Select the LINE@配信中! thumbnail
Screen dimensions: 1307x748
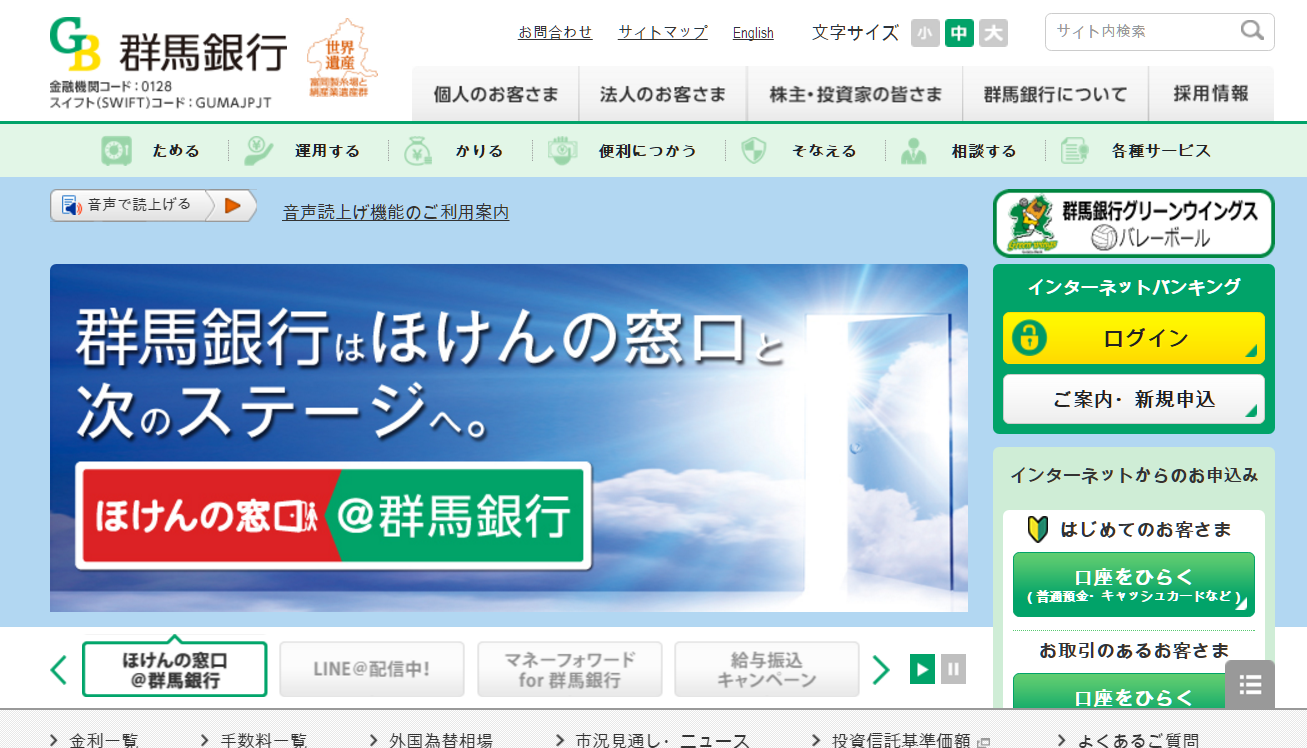[x=372, y=669]
